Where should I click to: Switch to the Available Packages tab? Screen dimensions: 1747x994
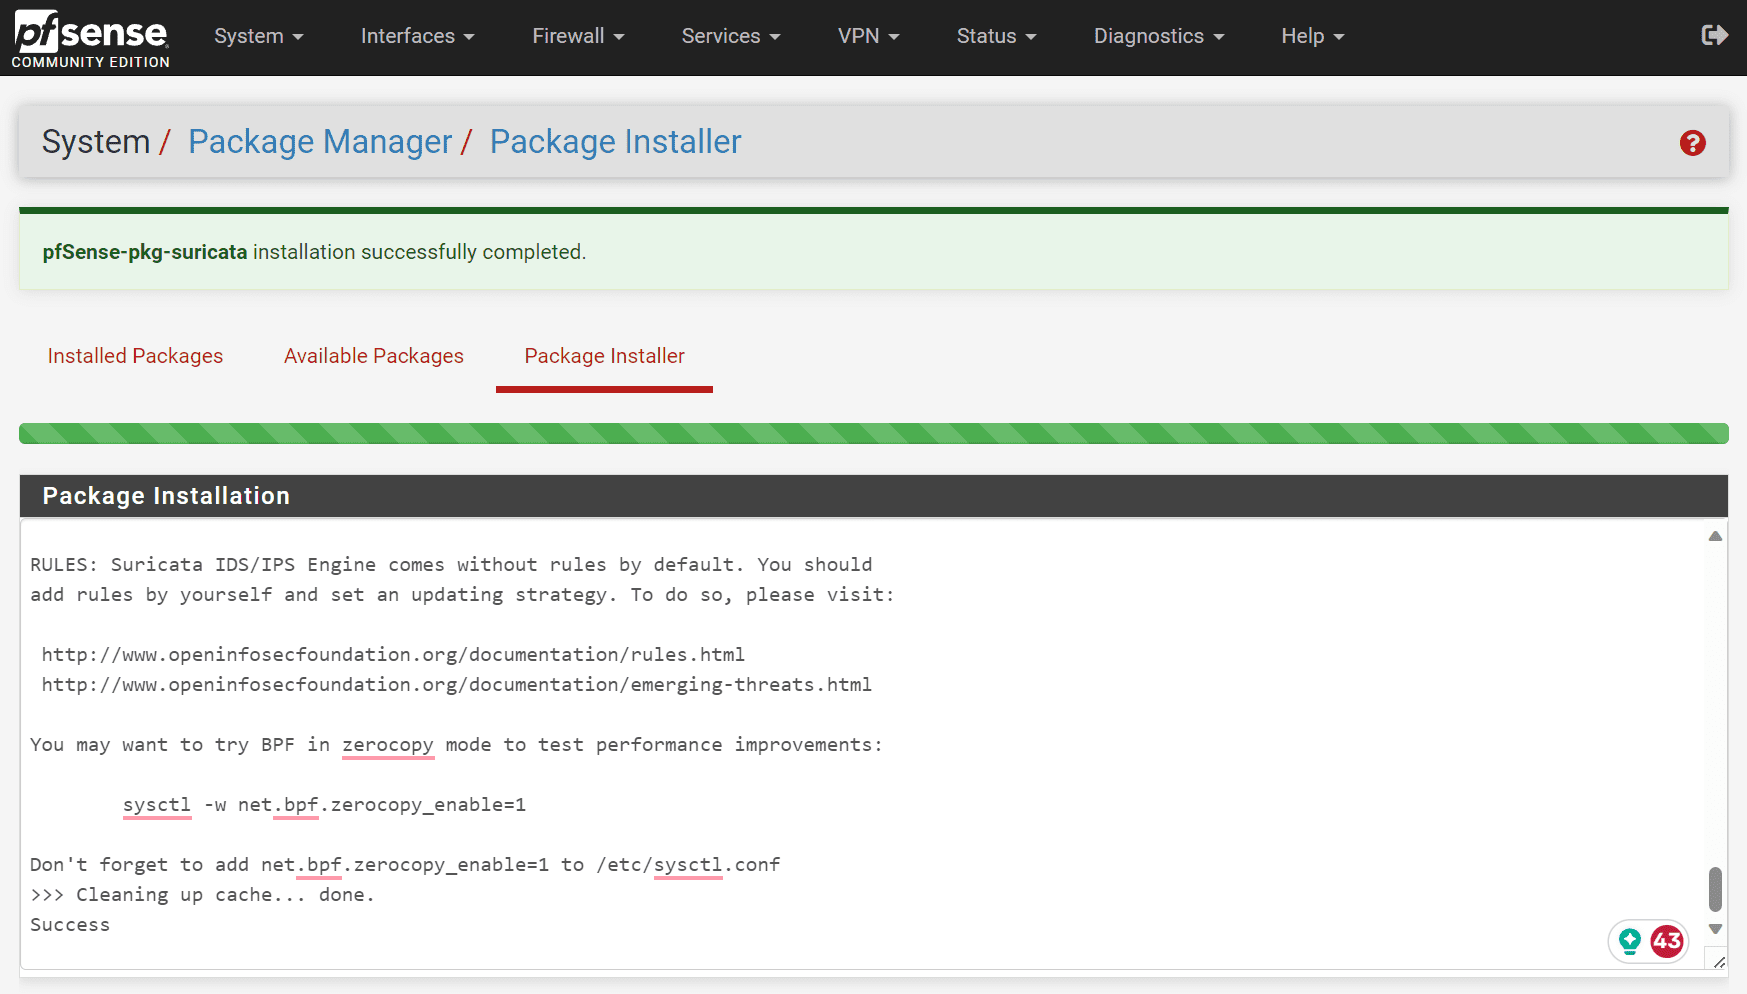click(x=374, y=356)
